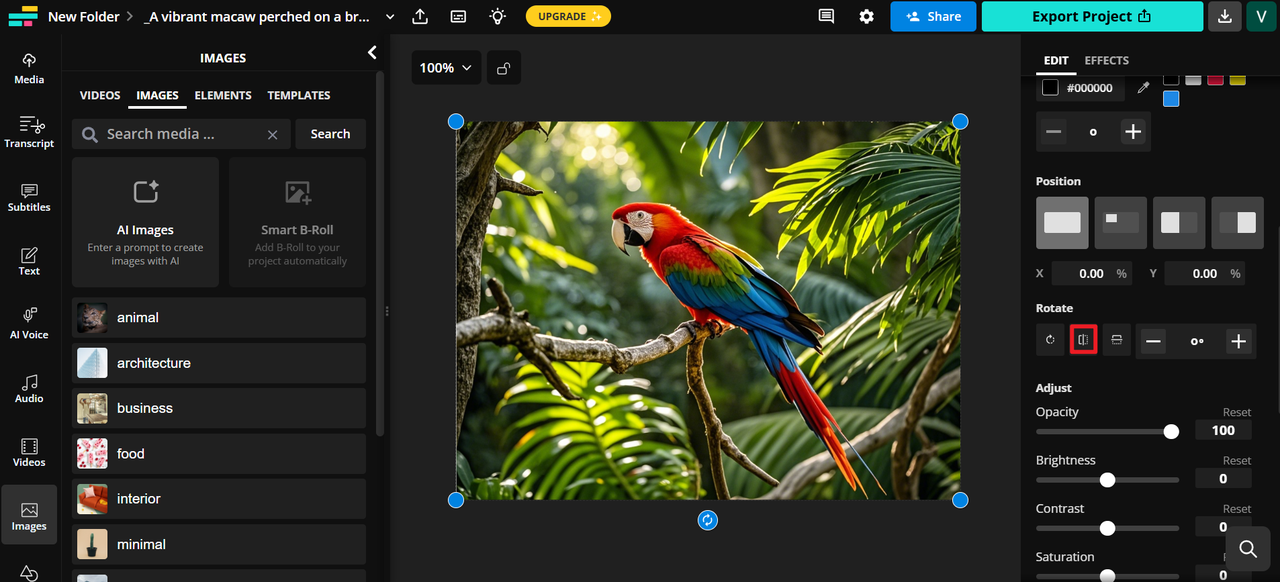1280x582 pixels.
Task: Click the #000000 color swatch
Action: (1050, 88)
